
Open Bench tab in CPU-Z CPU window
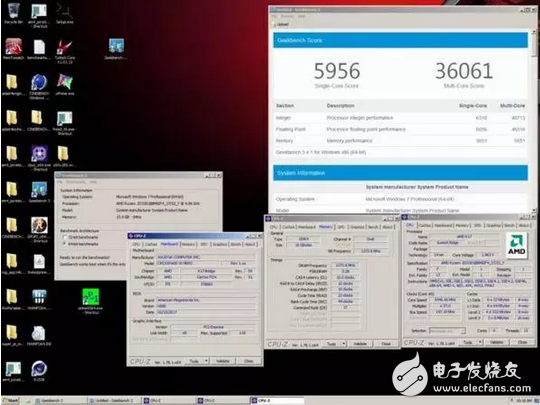(509, 225)
